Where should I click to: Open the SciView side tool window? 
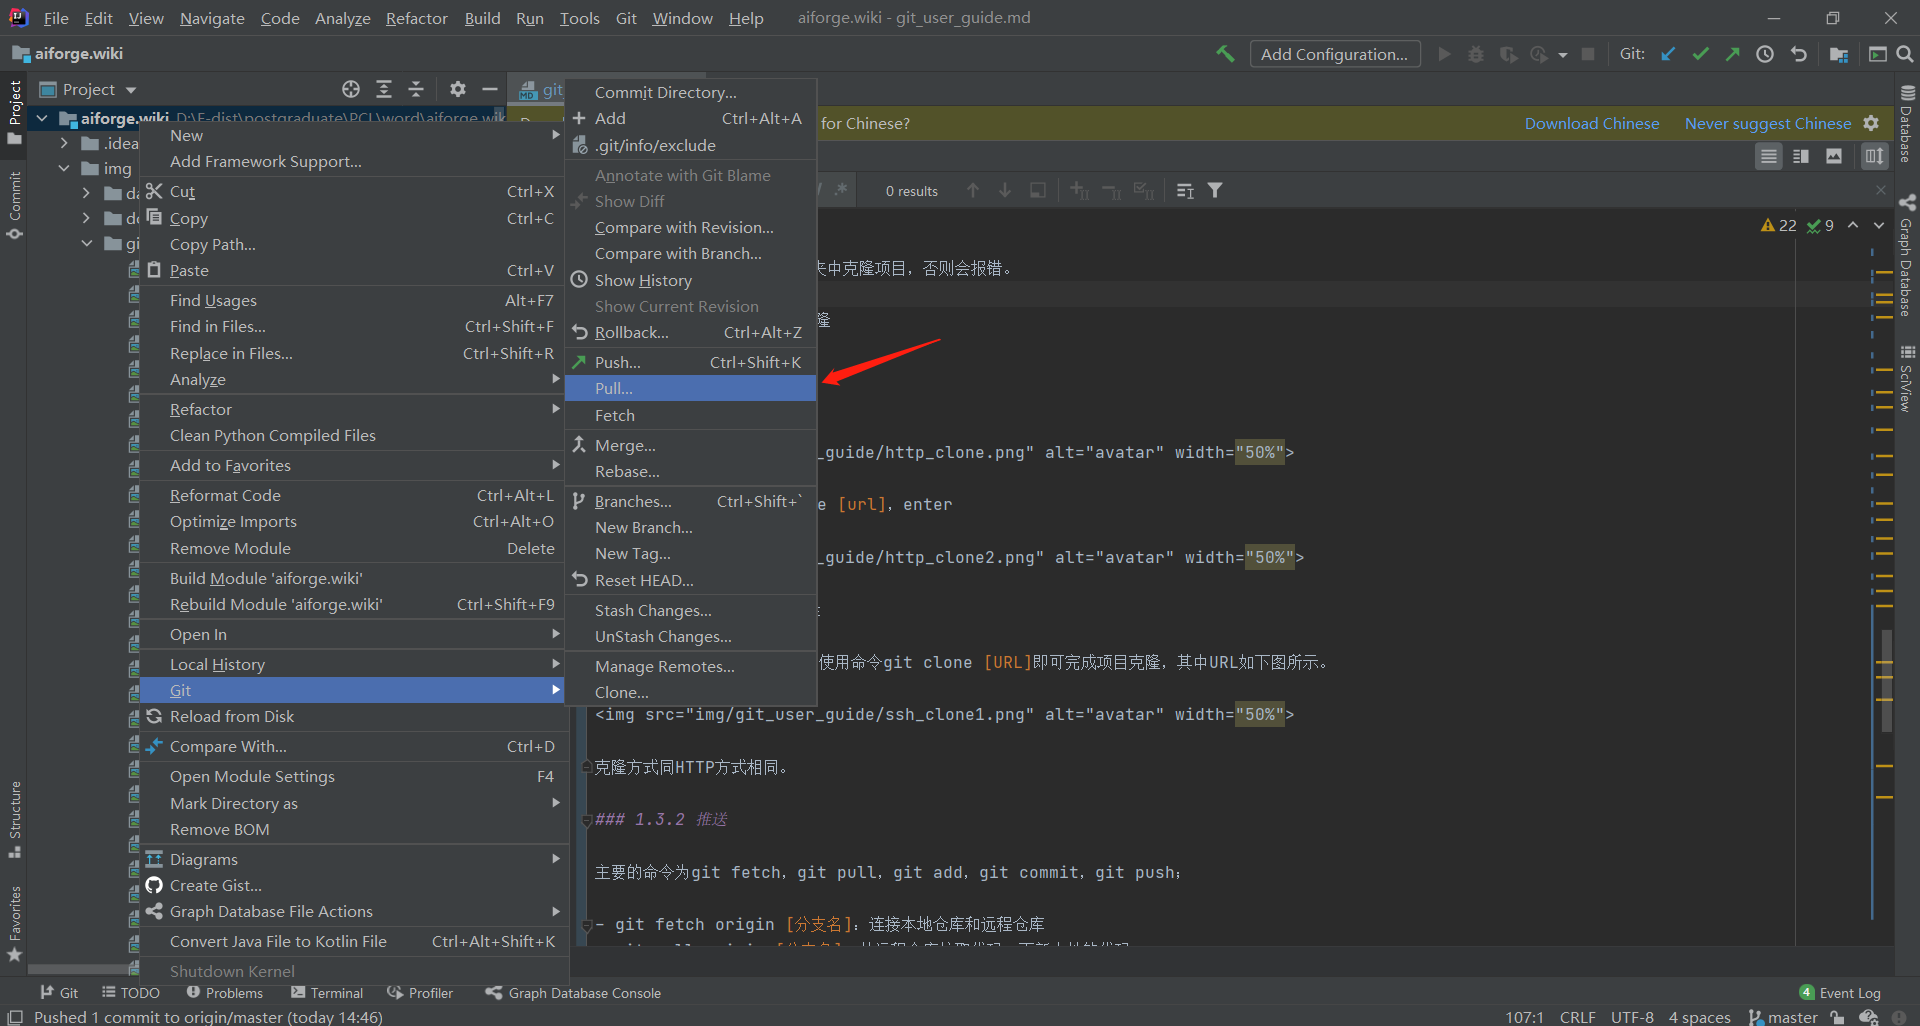1907,379
